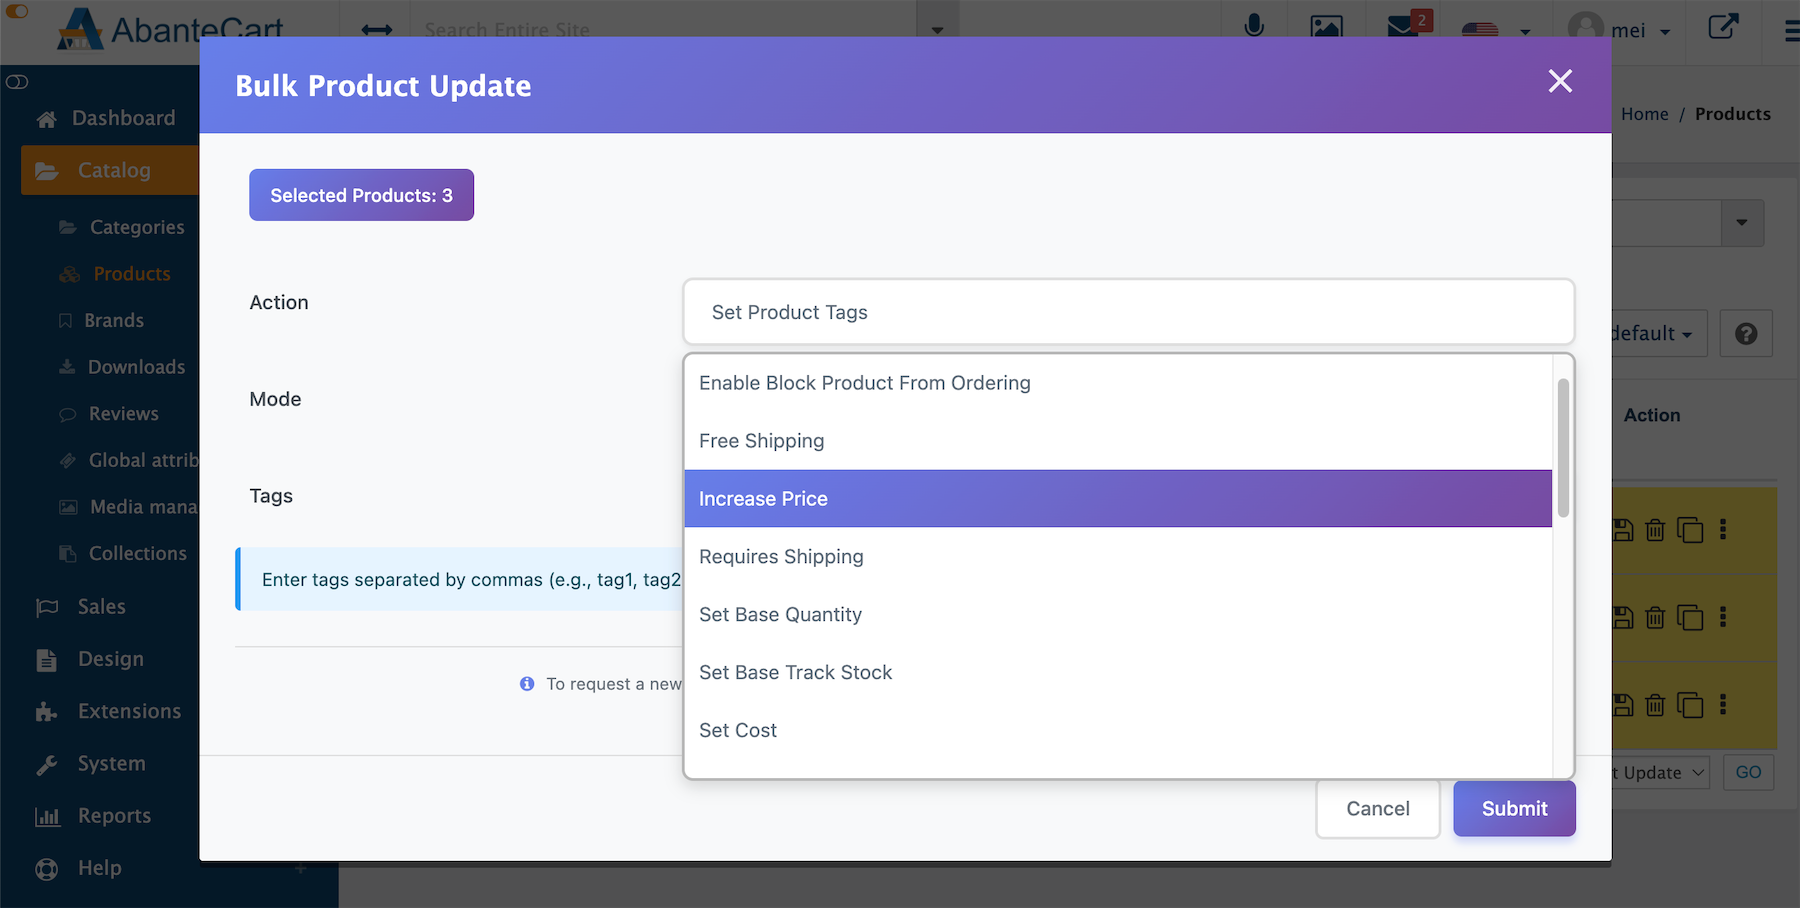The width and height of the screenshot is (1800, 908).
Task: Click the Action select box showing Set Product Tags
Action: pos(1128,312)
